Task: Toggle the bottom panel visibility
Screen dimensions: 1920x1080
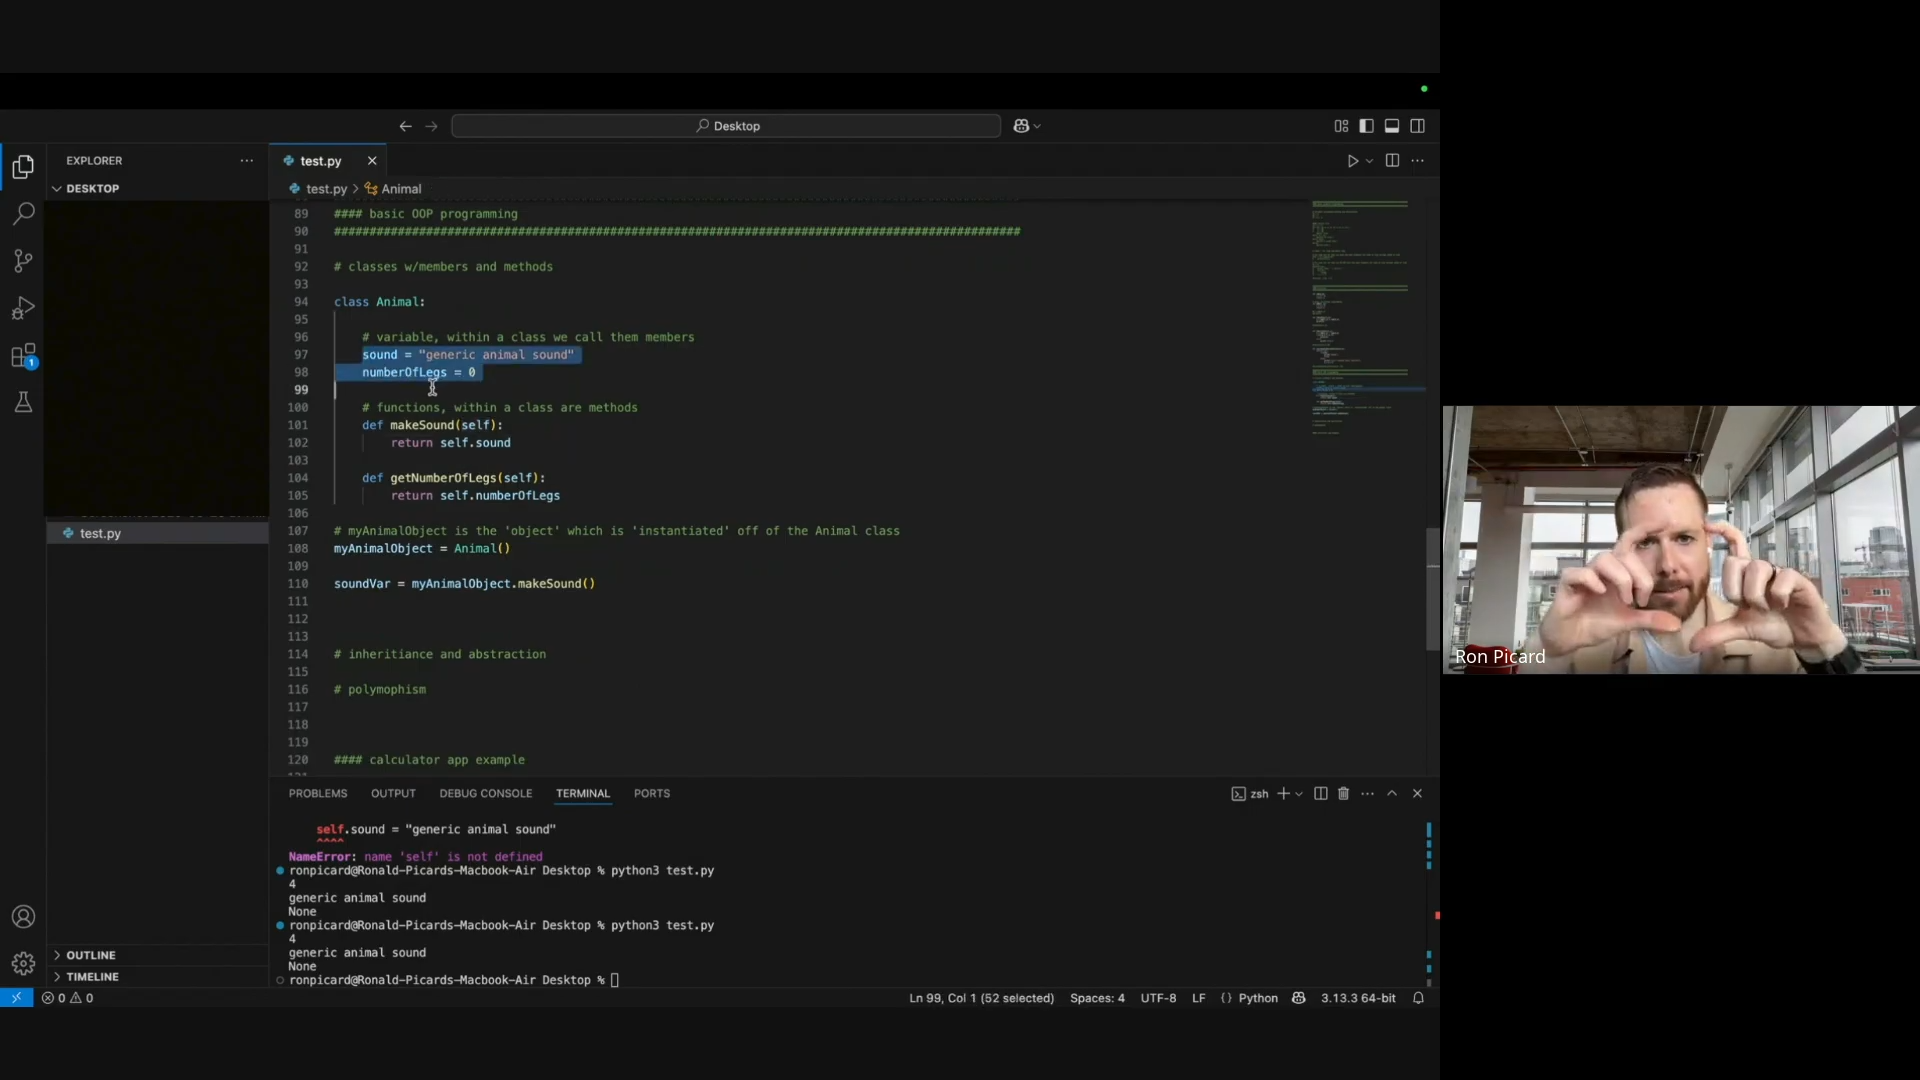Action: 1392,126
